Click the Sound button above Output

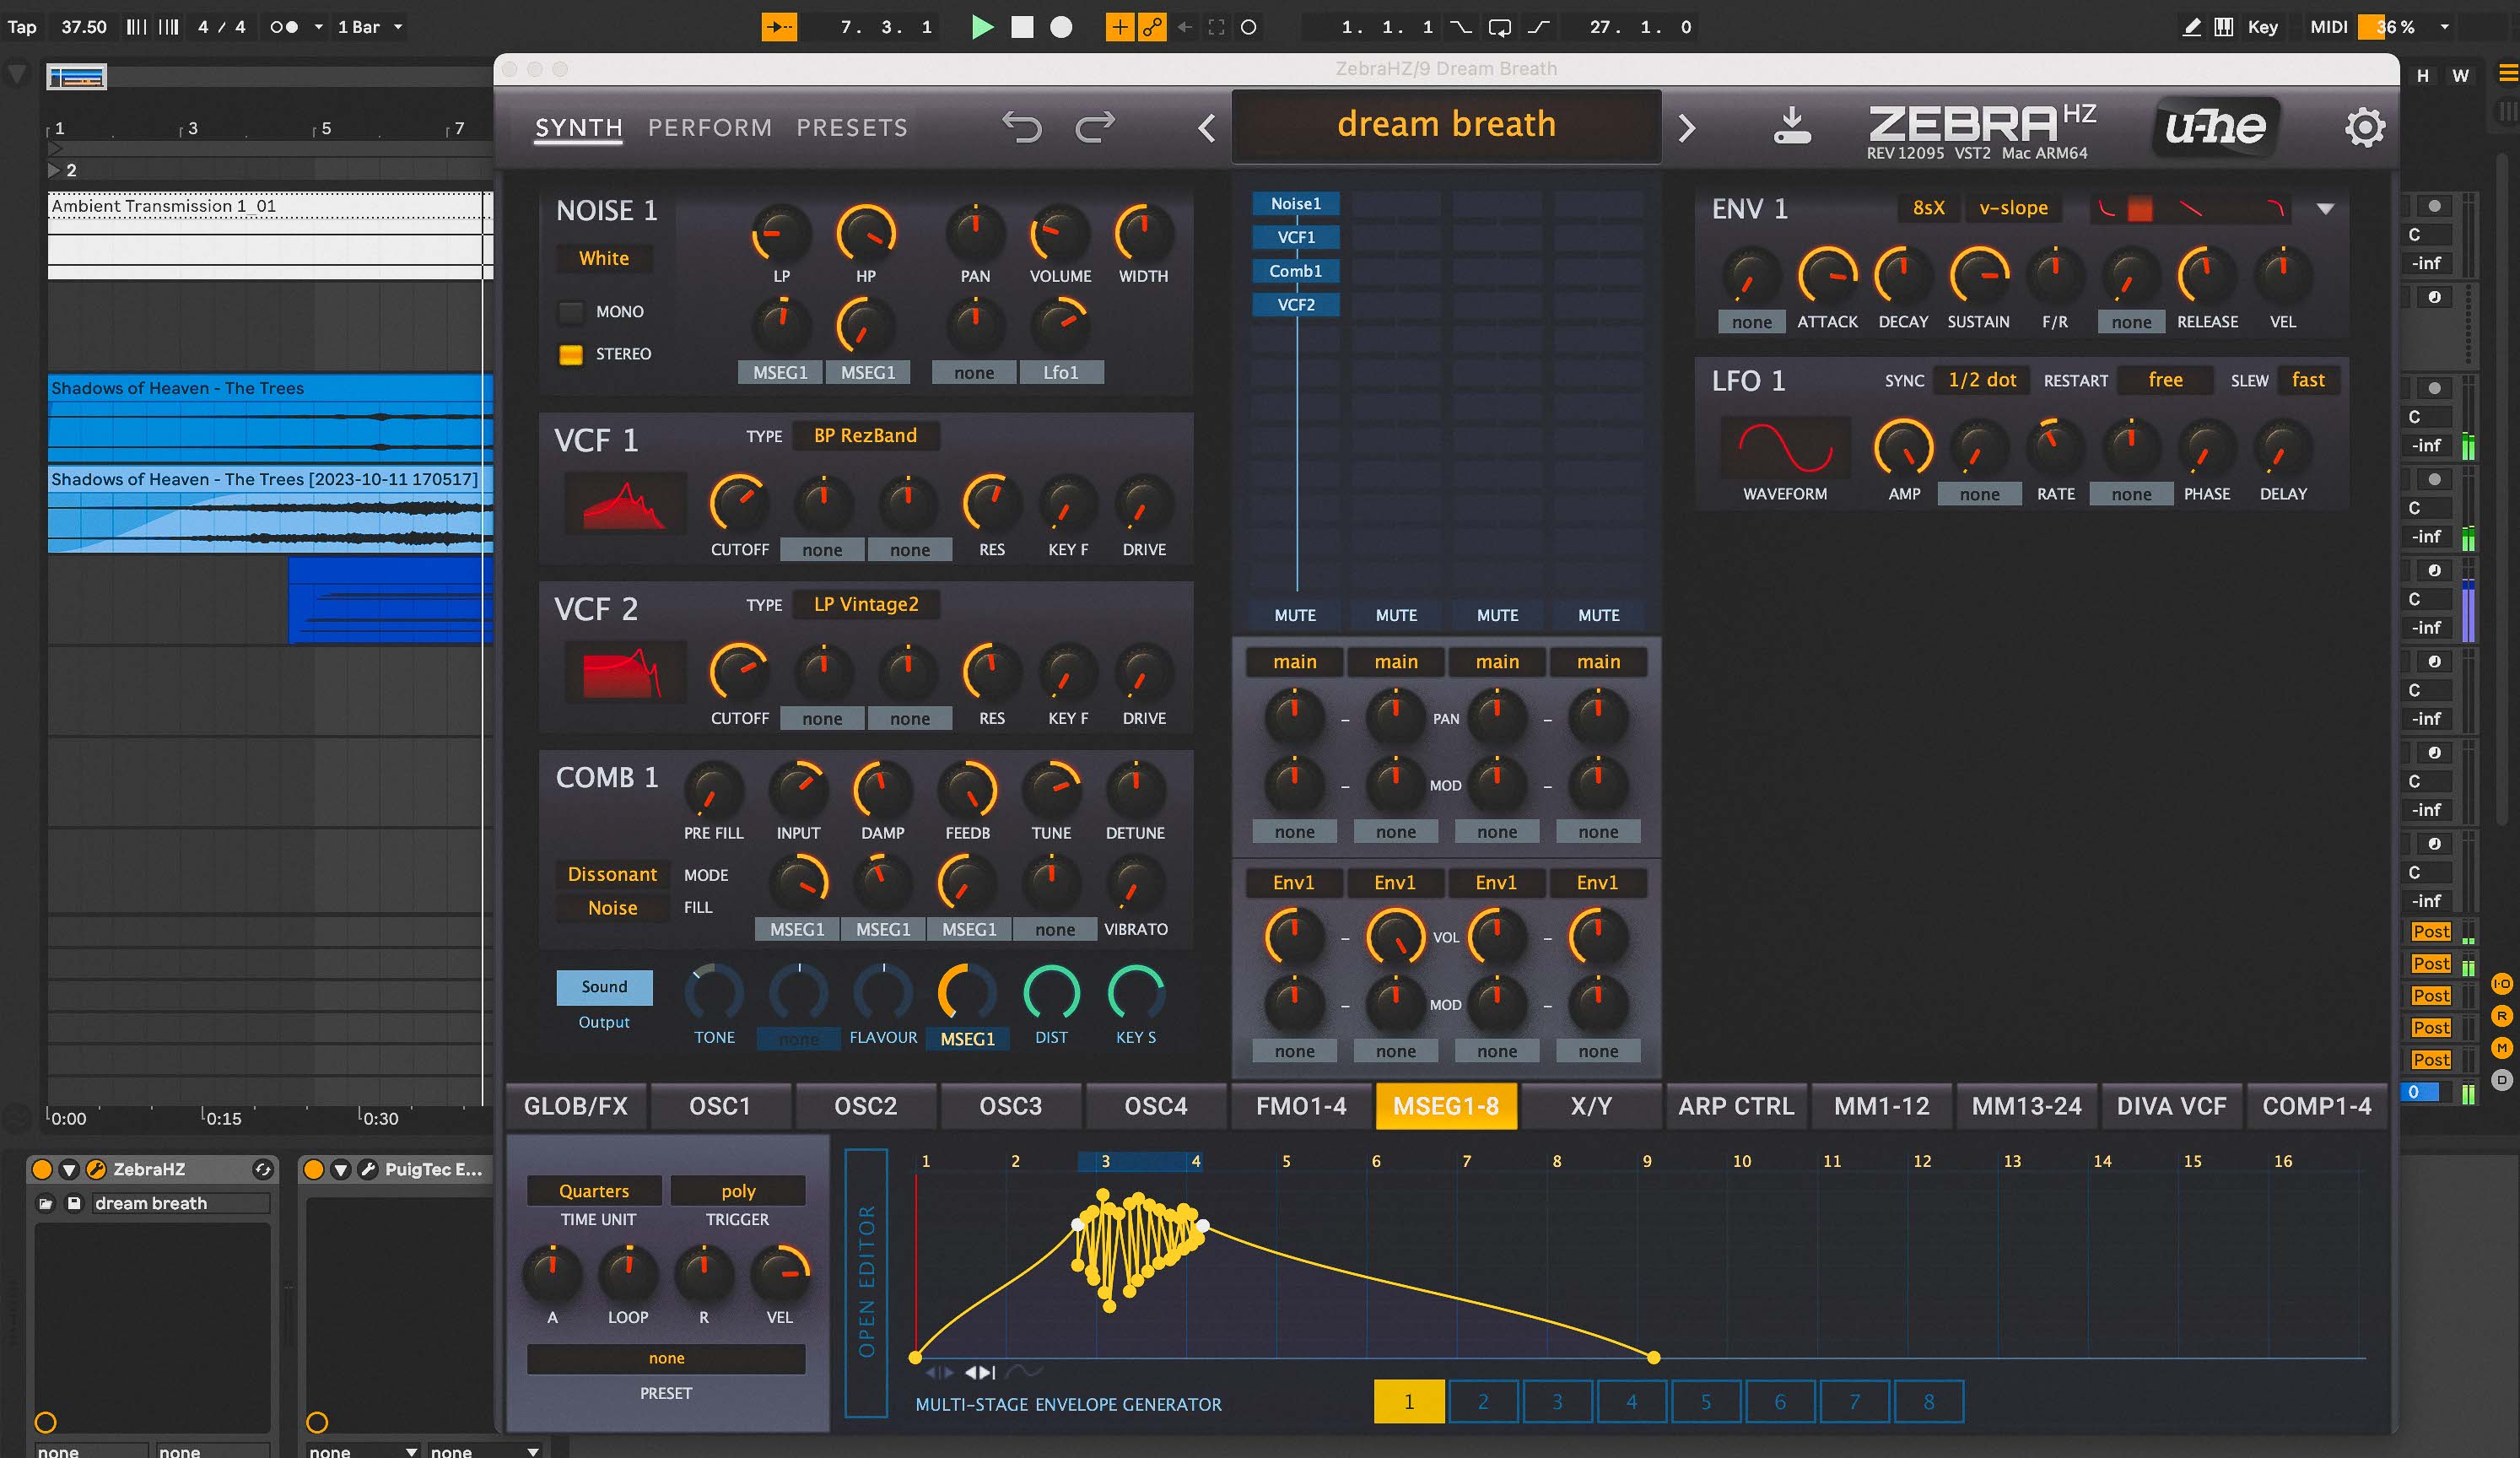pyautogui.click(x=604, y=987)
